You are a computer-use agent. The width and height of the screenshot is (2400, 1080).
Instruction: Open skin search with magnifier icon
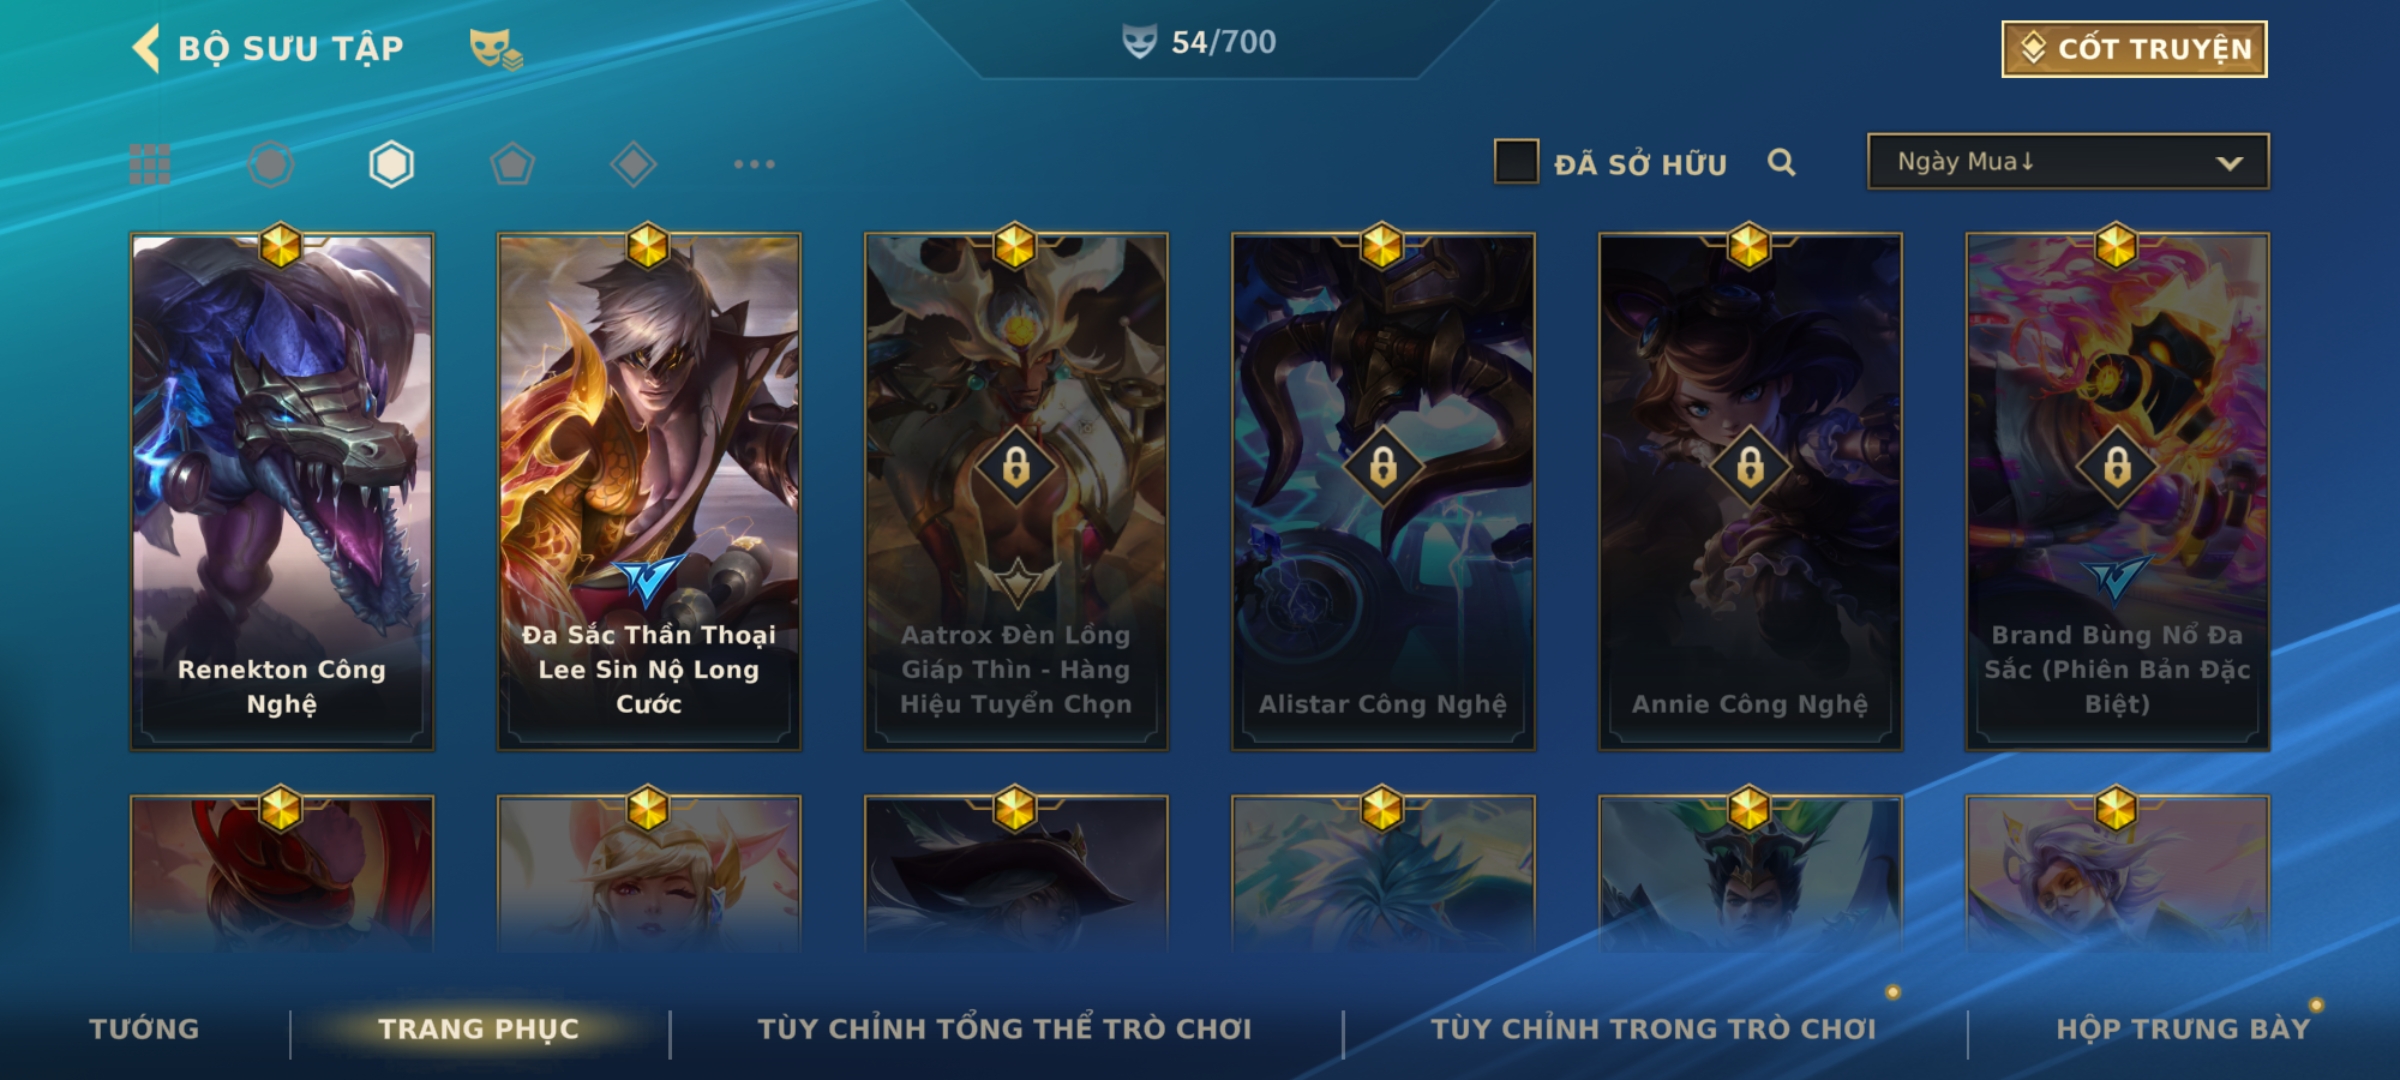click(x=1781, y=162)
